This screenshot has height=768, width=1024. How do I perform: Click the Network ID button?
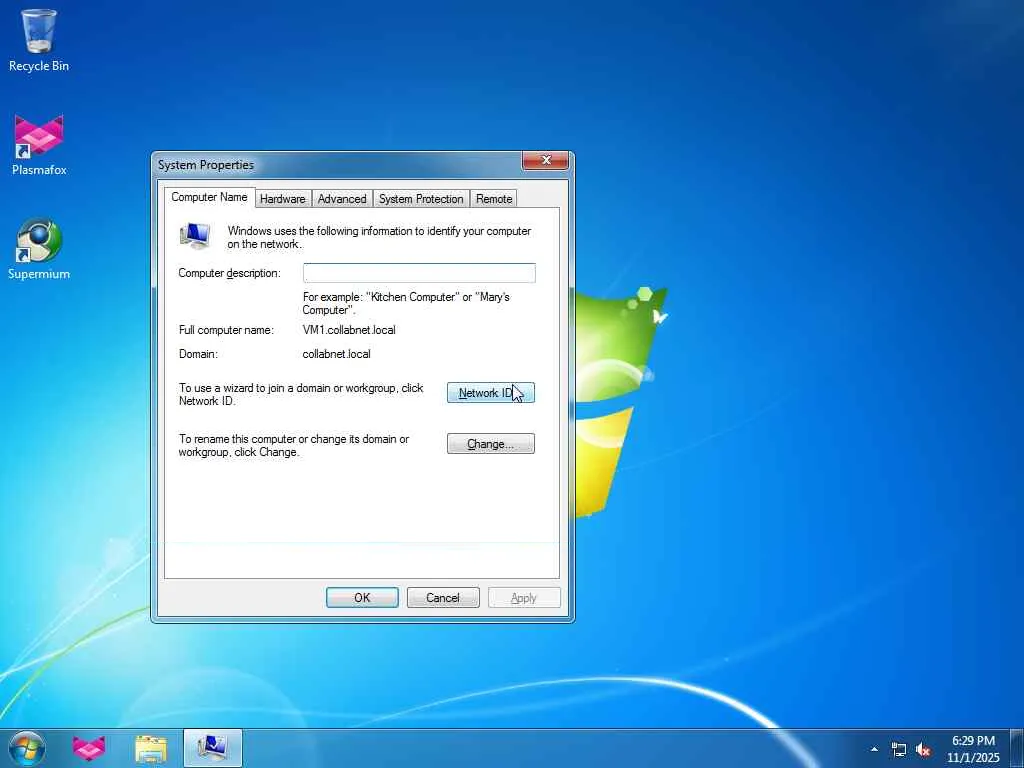(490, 392)
